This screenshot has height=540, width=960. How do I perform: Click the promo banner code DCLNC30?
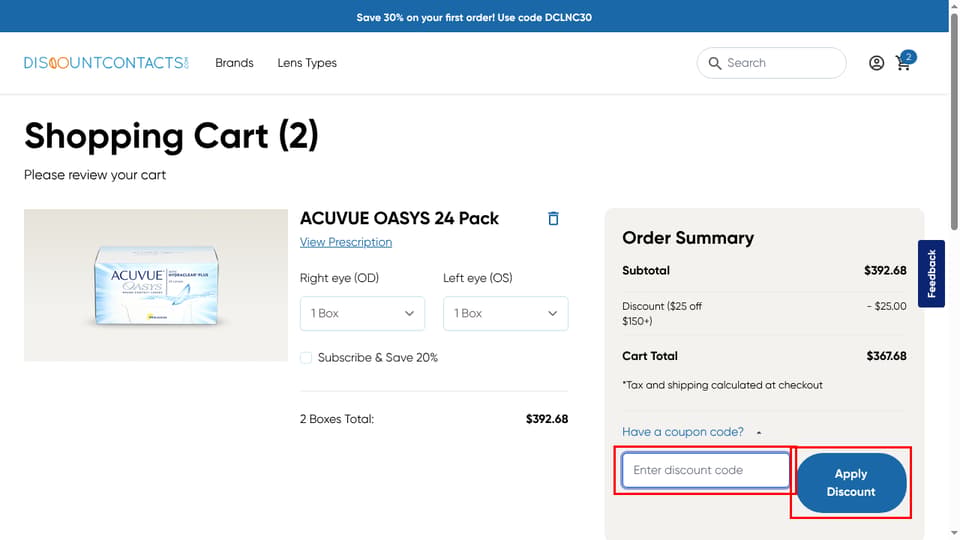[568, 17]
